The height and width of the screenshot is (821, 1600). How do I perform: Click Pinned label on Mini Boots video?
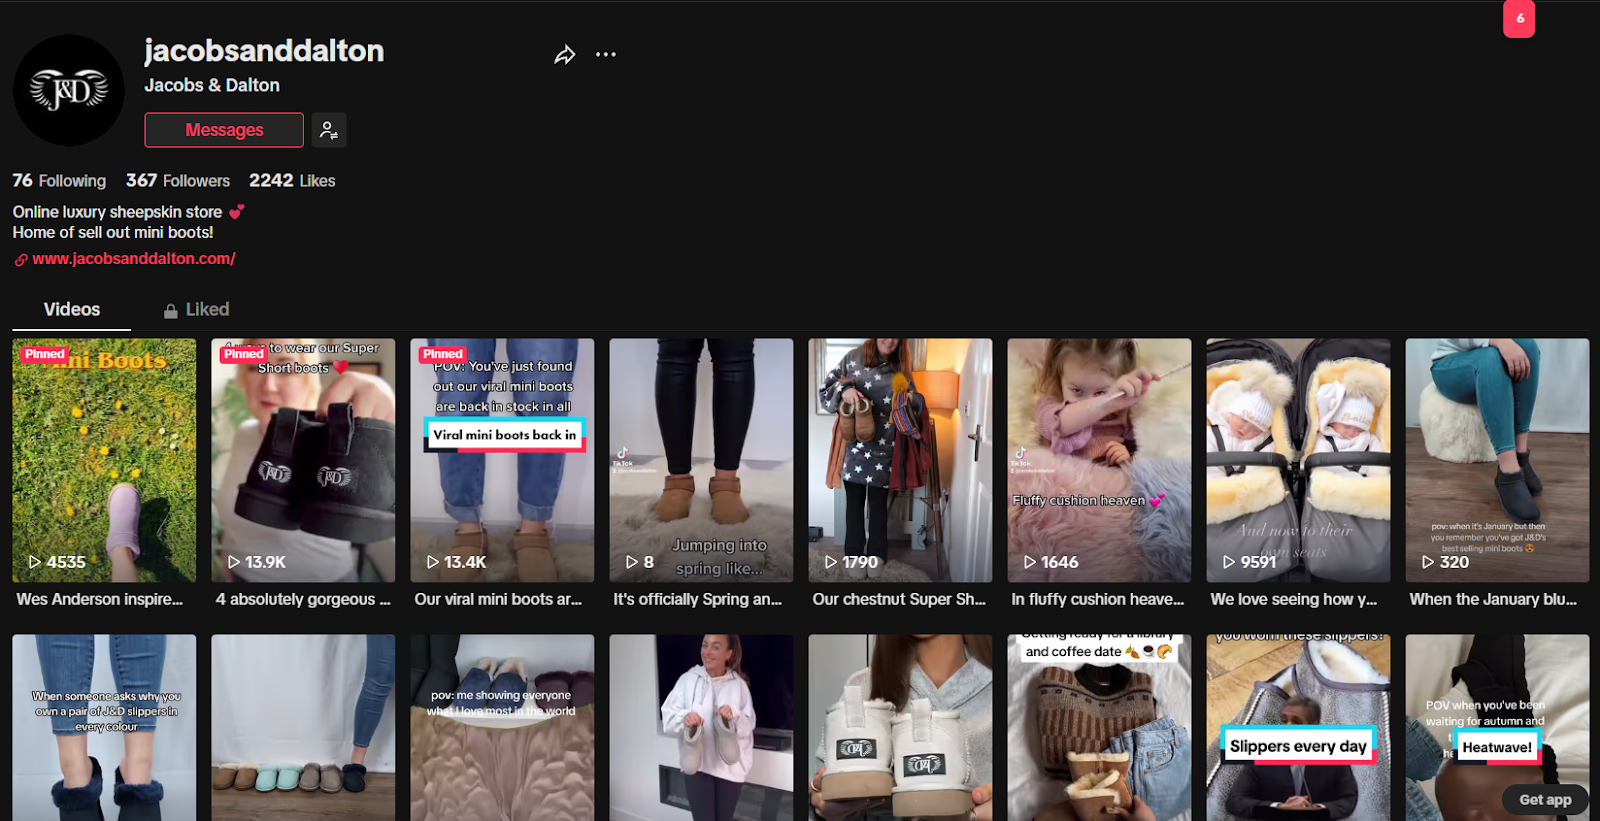[45, 354]
